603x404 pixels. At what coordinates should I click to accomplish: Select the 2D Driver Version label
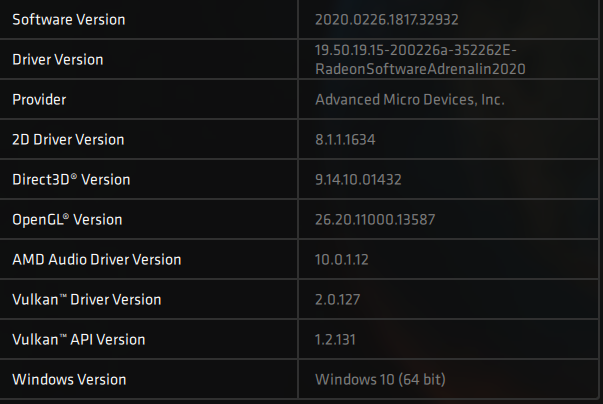click(x=68, y=140)
